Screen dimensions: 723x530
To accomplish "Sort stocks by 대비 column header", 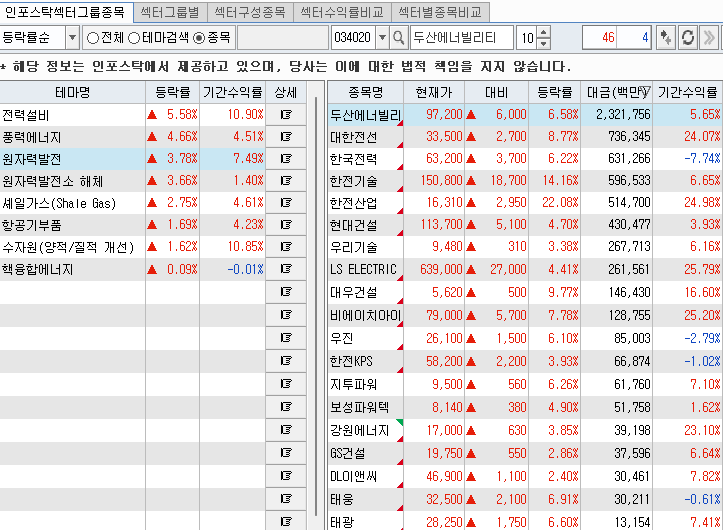I will (x=497, y=92).
